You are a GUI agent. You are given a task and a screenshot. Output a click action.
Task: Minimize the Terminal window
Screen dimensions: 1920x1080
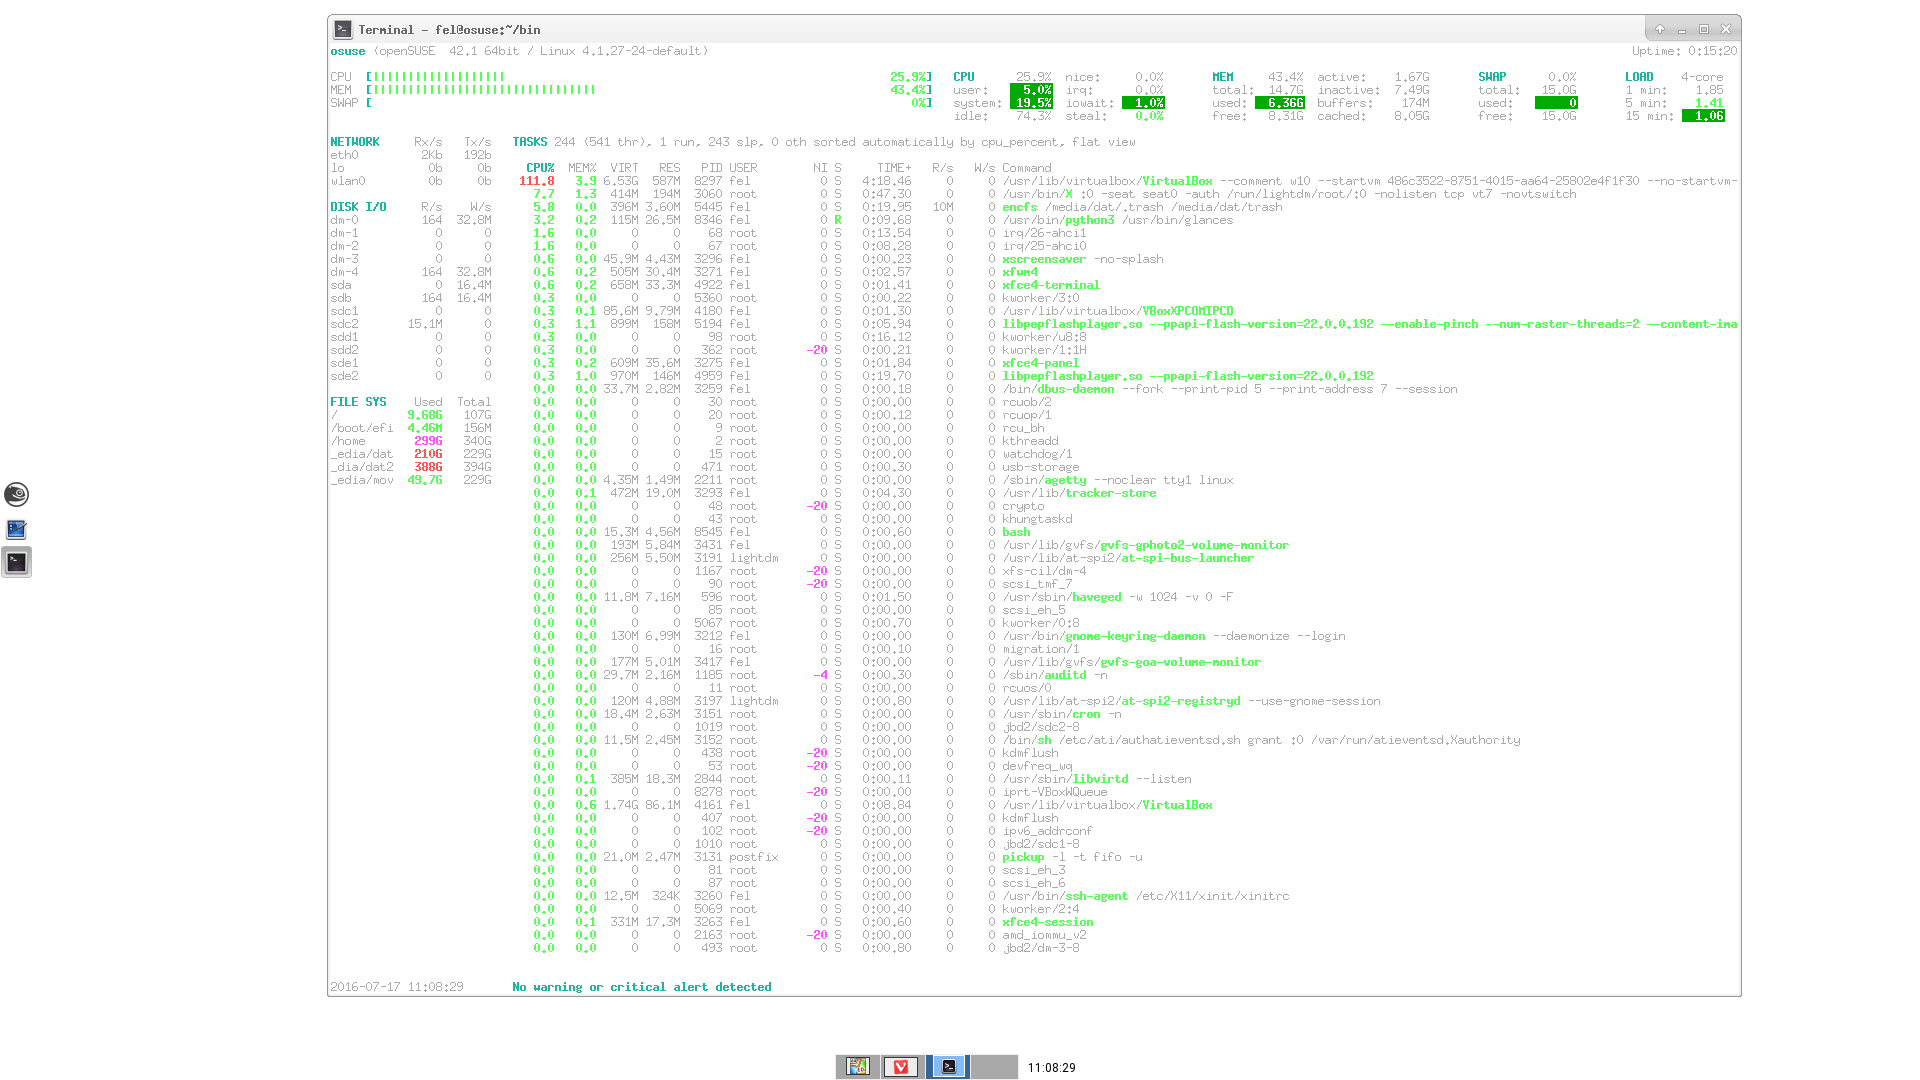(1682, 29)
